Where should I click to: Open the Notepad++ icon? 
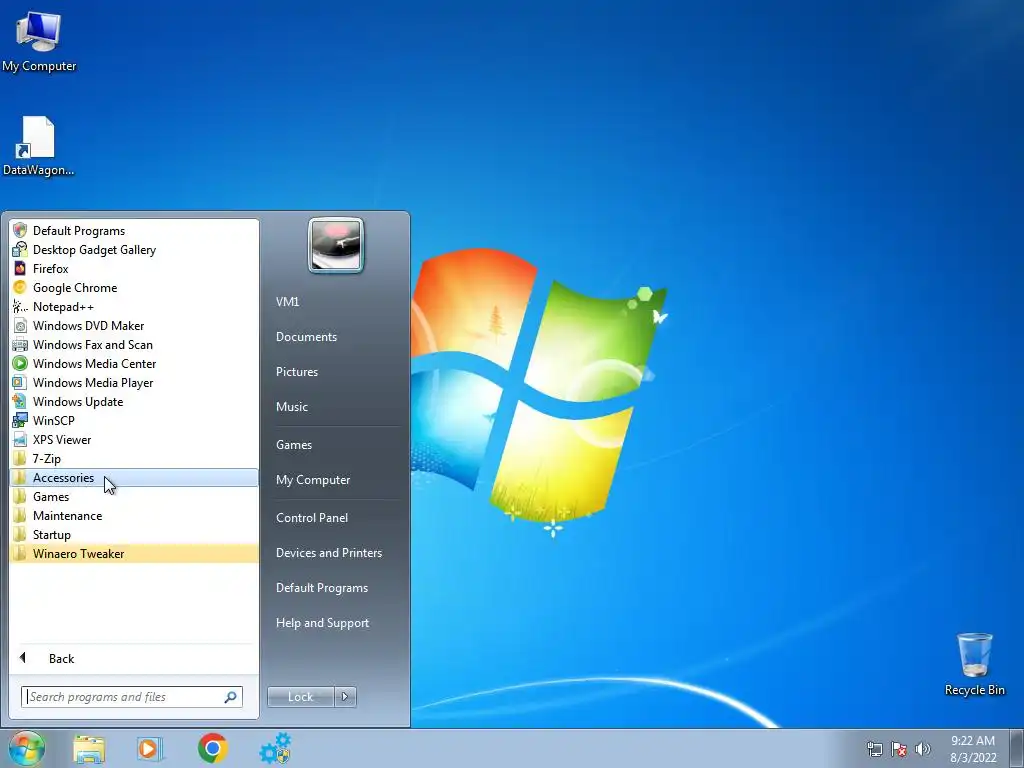pos(20,306)
